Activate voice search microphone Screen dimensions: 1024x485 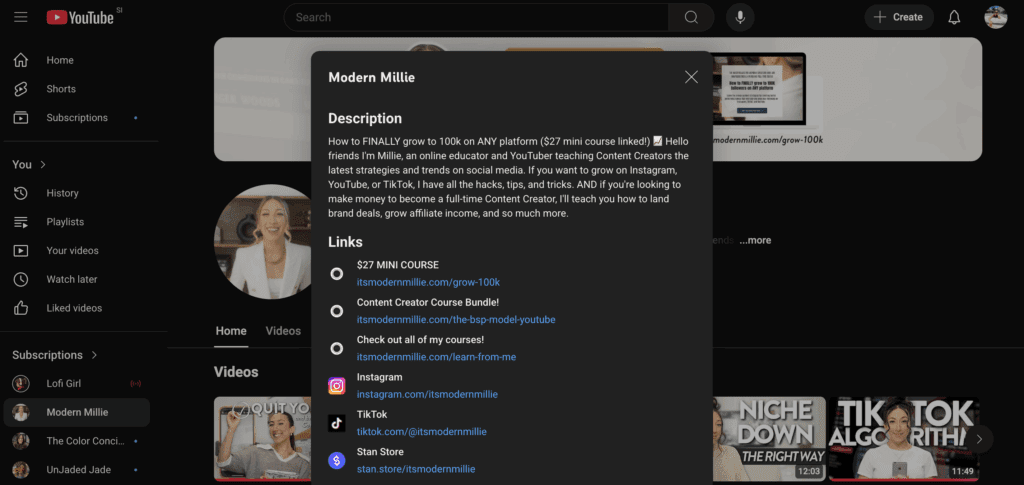(741, 17)
